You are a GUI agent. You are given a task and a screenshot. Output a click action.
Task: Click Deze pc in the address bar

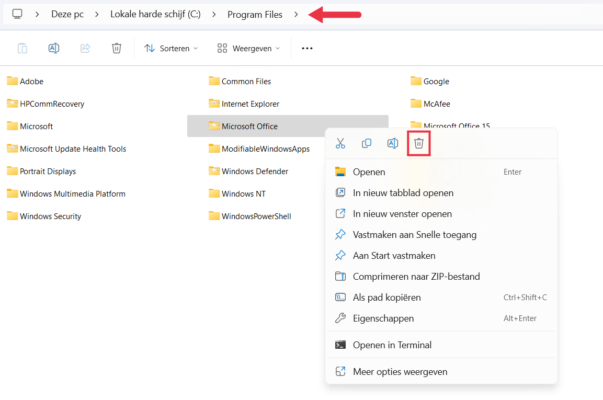(x=68, y=14)
